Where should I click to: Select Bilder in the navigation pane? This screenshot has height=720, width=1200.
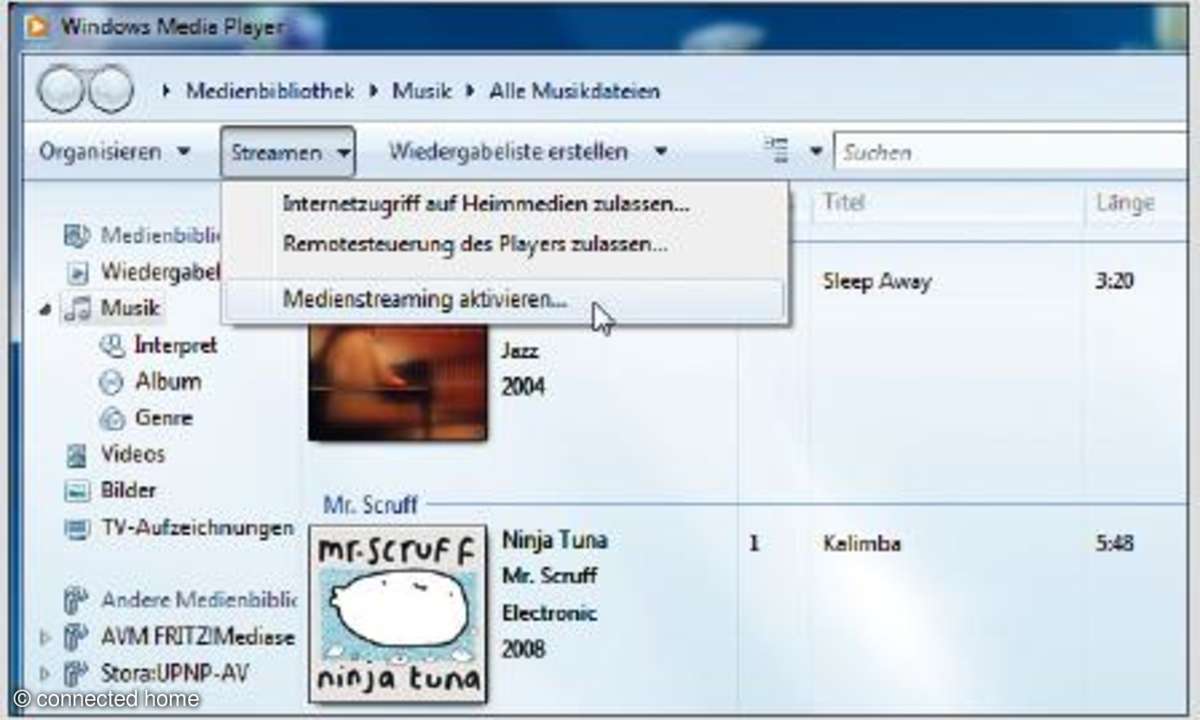click(x=128, y=492)
